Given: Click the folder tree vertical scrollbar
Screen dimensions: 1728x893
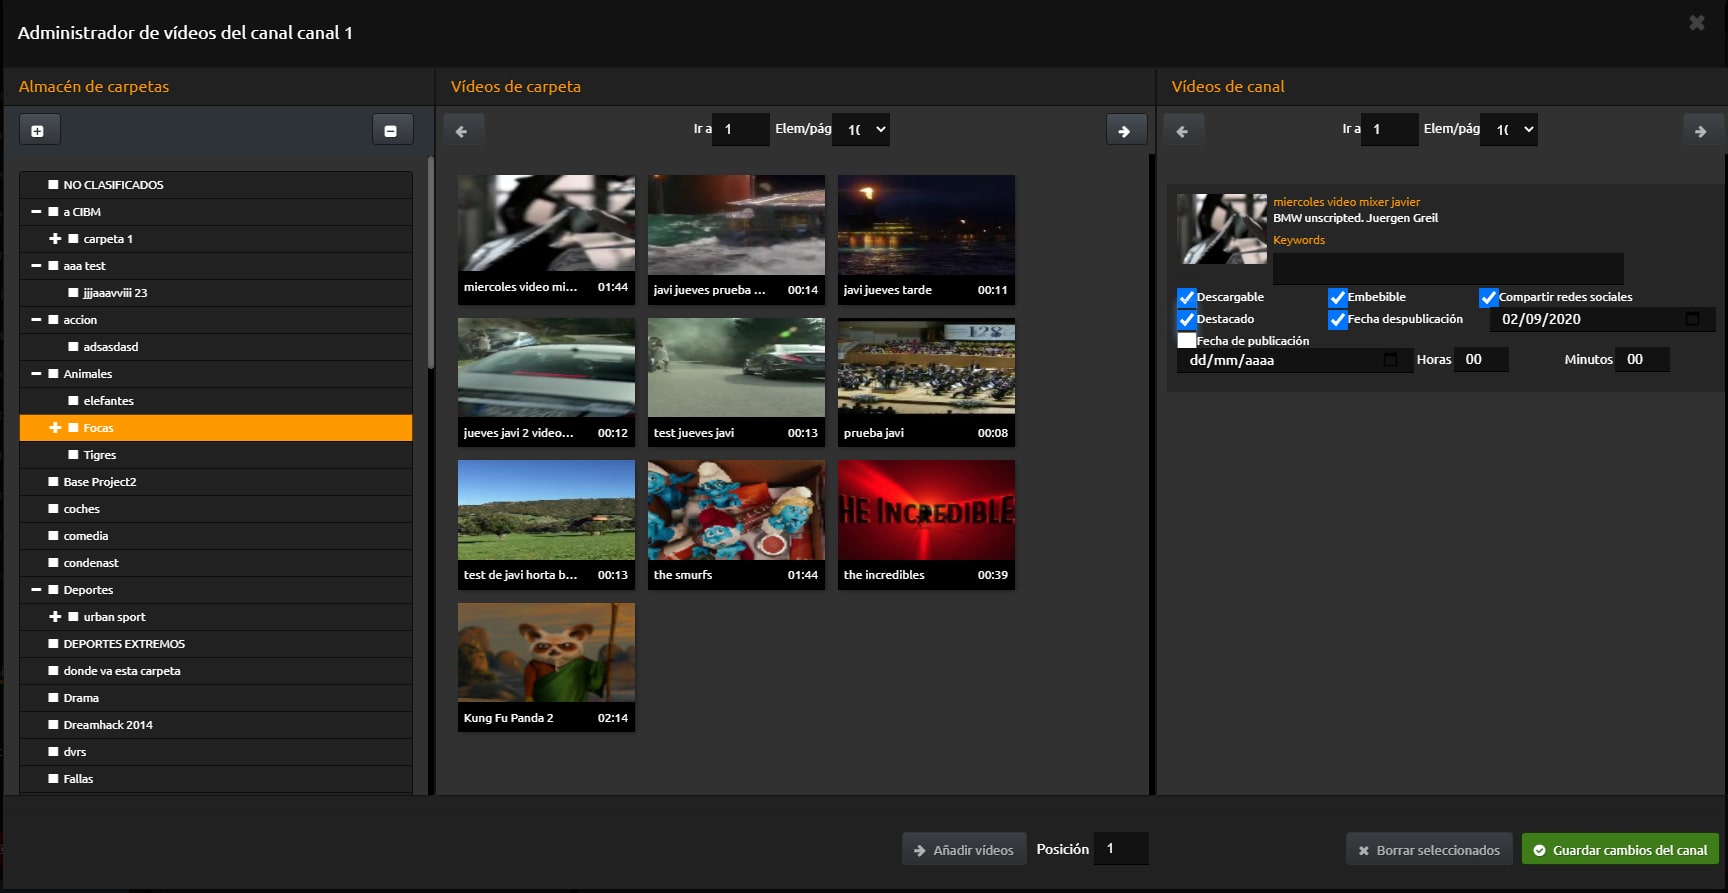Looking at the screenshot, I should [x=431, y=262].
